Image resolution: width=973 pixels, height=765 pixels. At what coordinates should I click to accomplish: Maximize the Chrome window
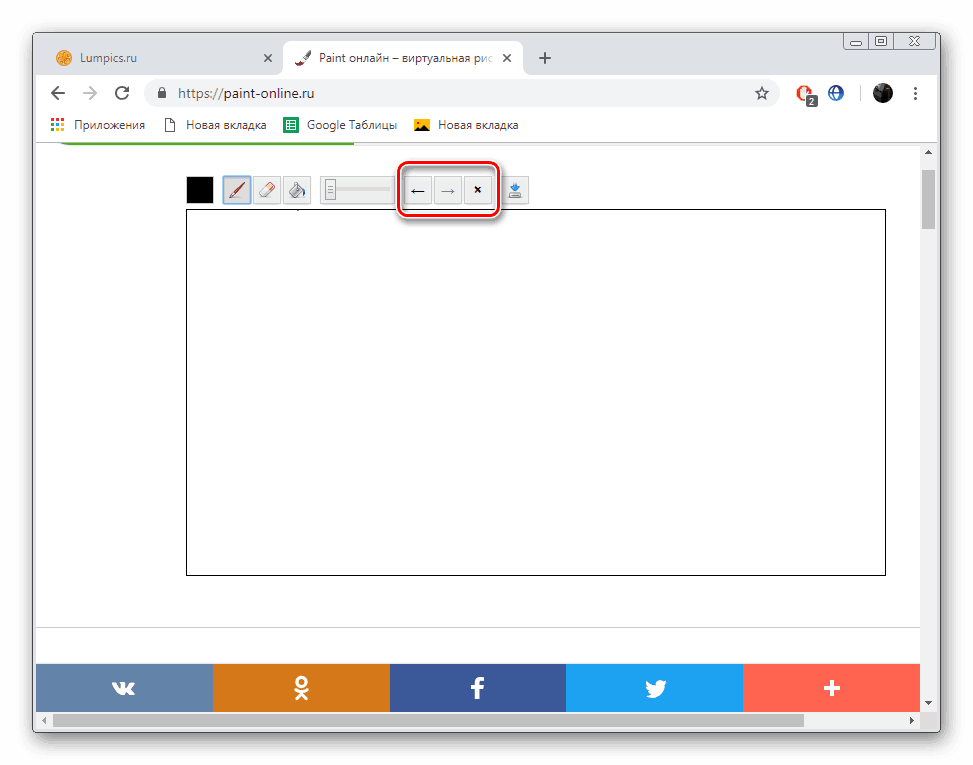(881, 42)
